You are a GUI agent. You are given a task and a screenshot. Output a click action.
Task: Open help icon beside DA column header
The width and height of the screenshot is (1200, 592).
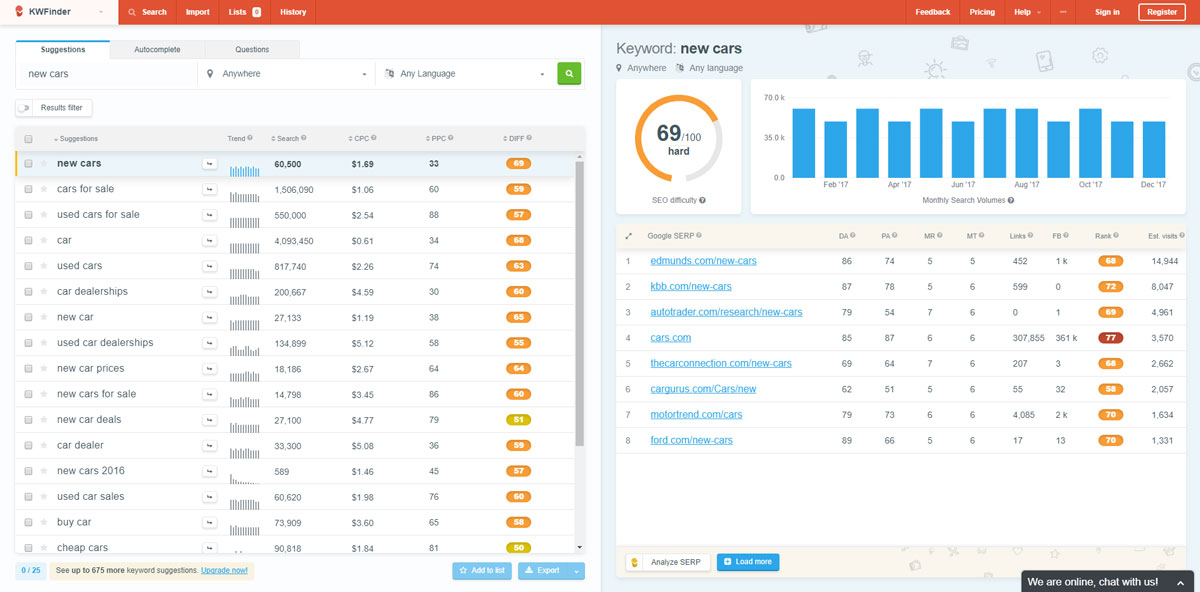tap(852, 236)
